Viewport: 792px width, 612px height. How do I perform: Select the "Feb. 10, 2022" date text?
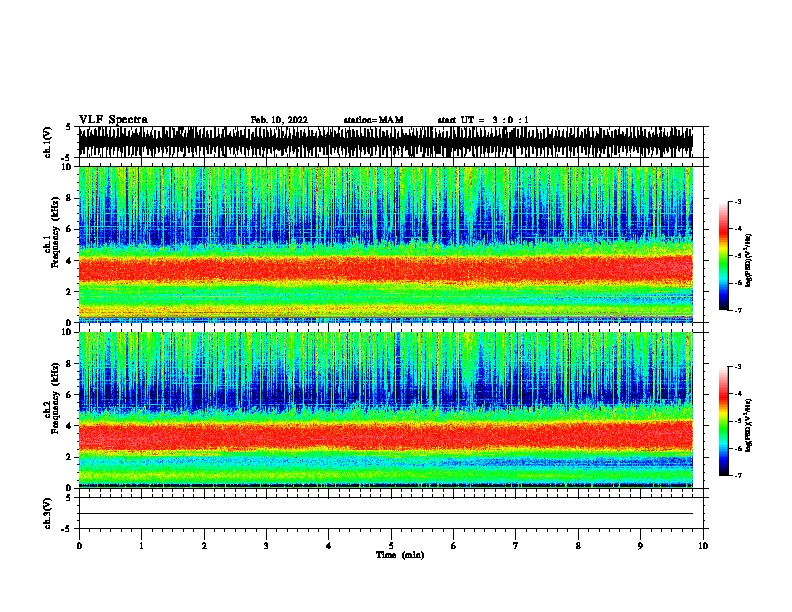click(x=279, y=120)
